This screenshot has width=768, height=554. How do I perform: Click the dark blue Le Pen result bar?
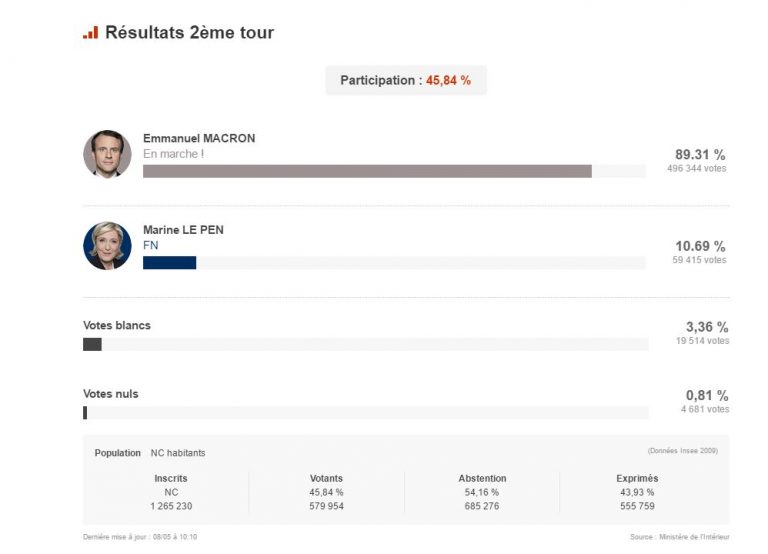(x=169, y=263)
